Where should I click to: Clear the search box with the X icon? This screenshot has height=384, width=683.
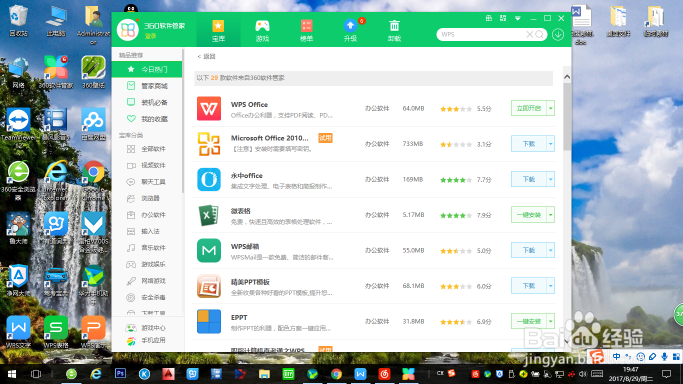click(529, 34)
